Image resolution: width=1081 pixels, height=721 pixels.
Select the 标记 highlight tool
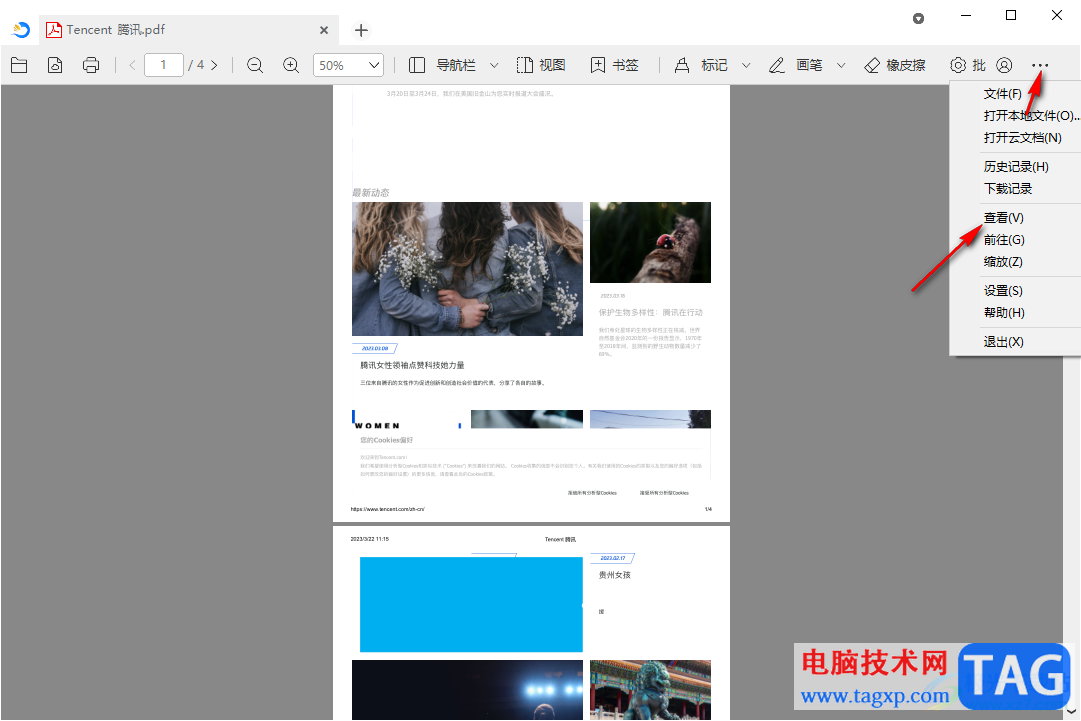700,65
